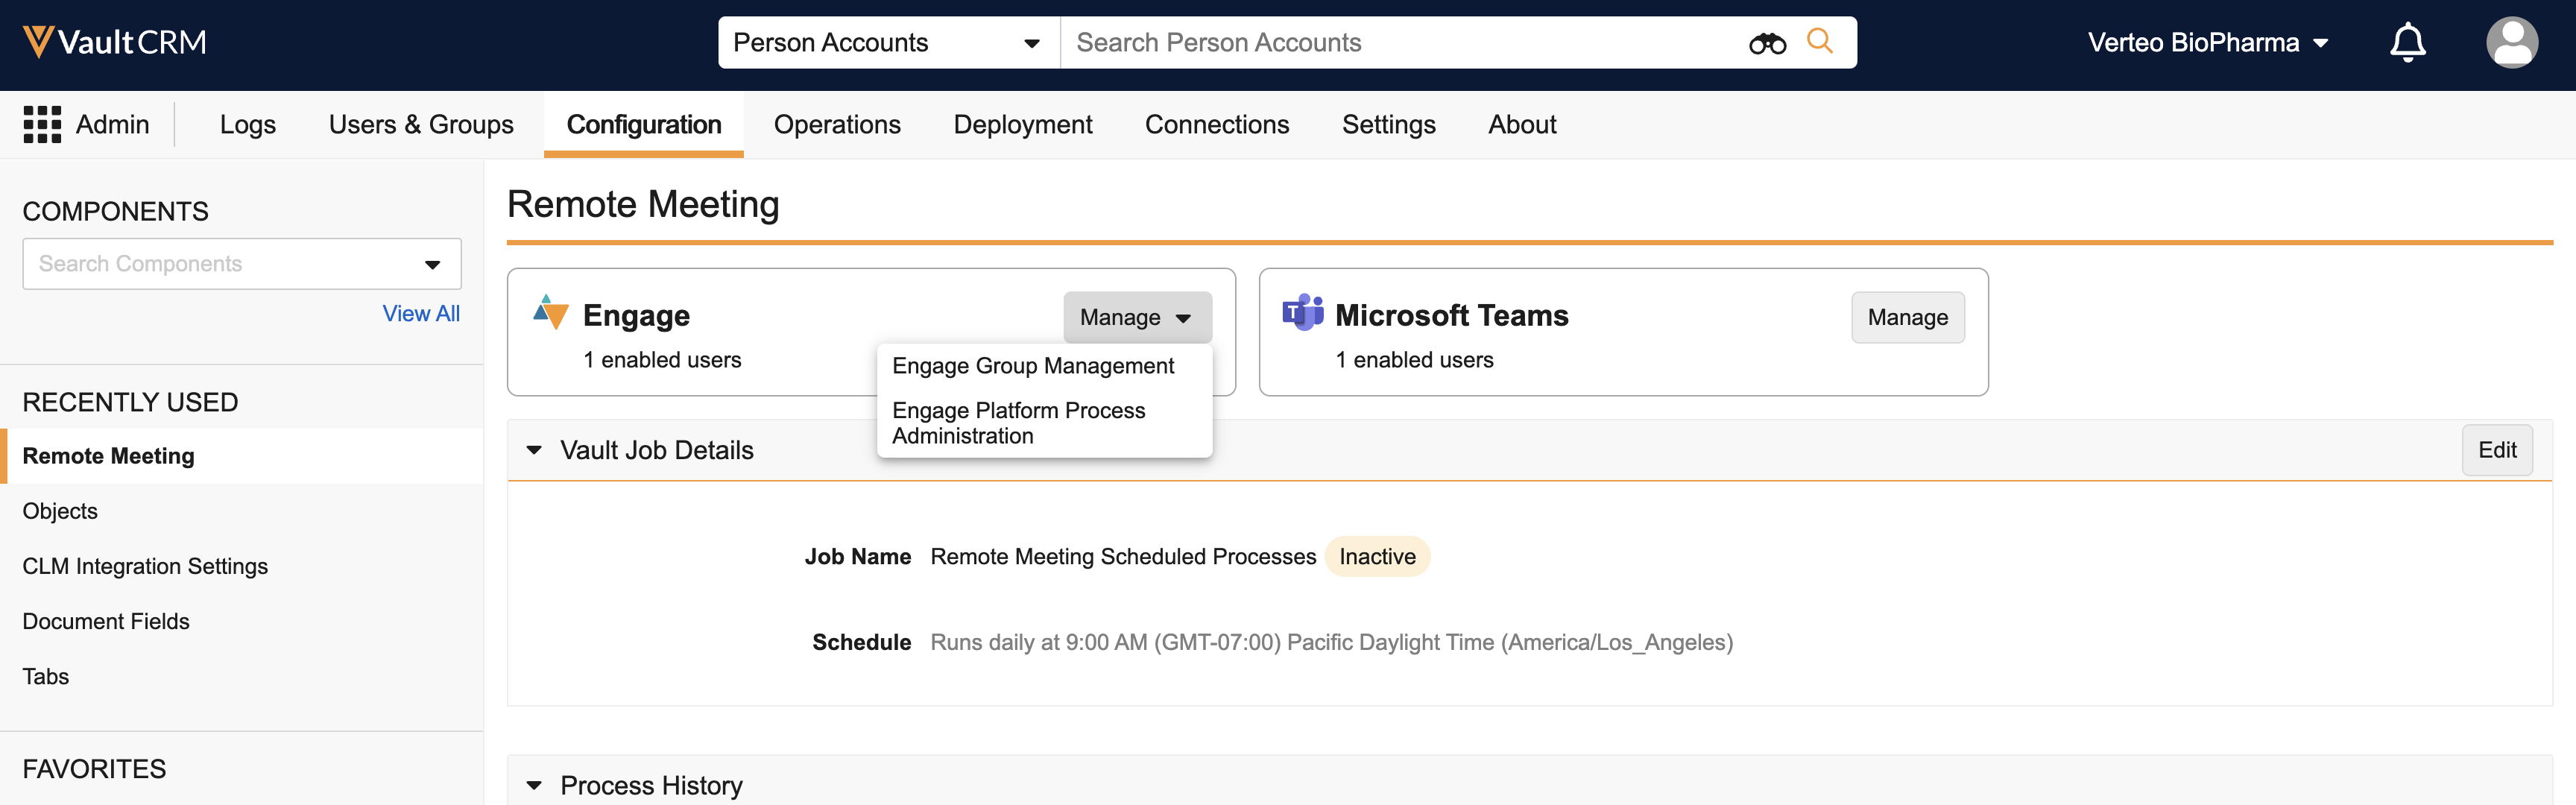Image resolution: width=2576 pixels, height=805 pixels.
Task: Click the View All components link
Action: (420, 314)
